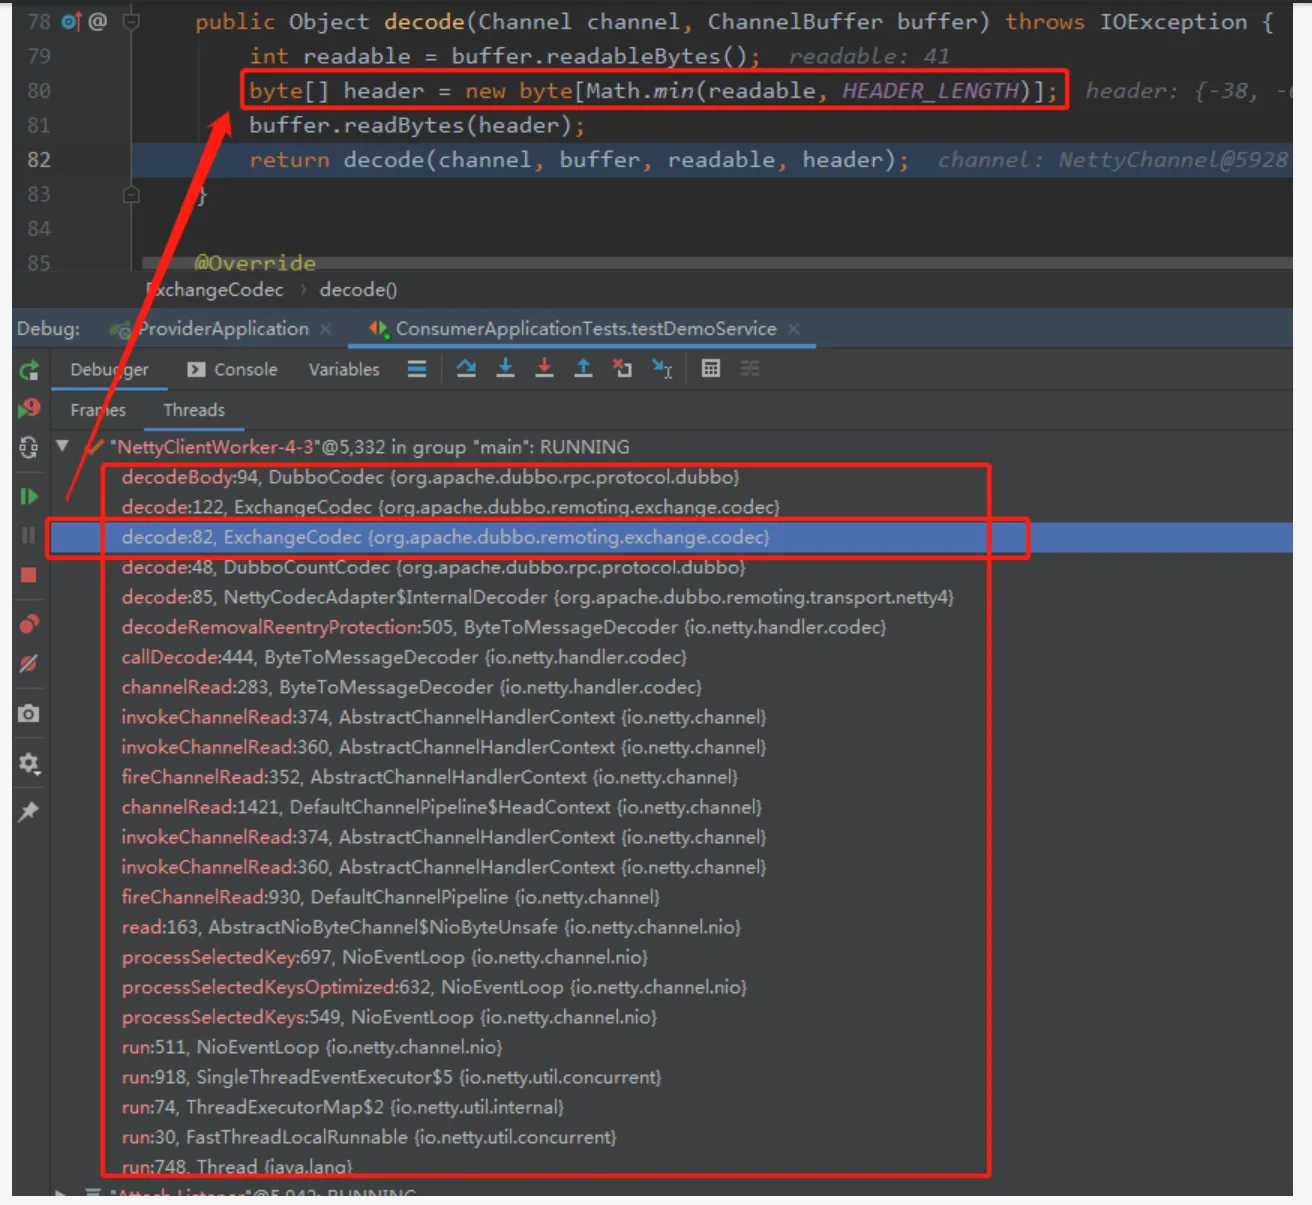
Task: Click buffer.readBytes(header) code line
Action: pos(417,125)
